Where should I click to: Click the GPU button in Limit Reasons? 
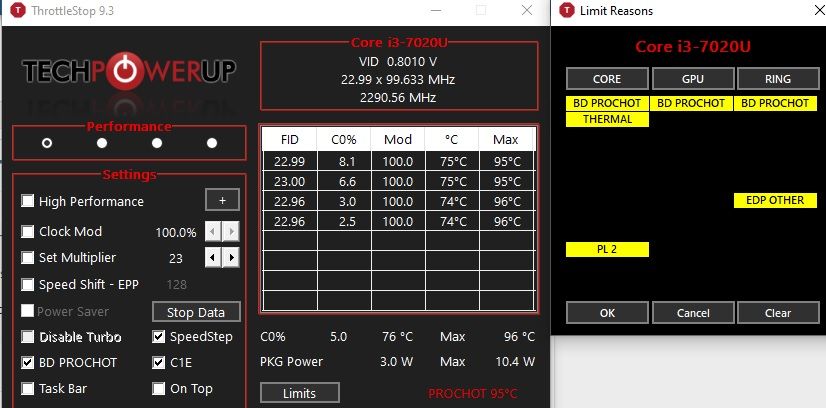pyautogui.click(x=693, y=79)
